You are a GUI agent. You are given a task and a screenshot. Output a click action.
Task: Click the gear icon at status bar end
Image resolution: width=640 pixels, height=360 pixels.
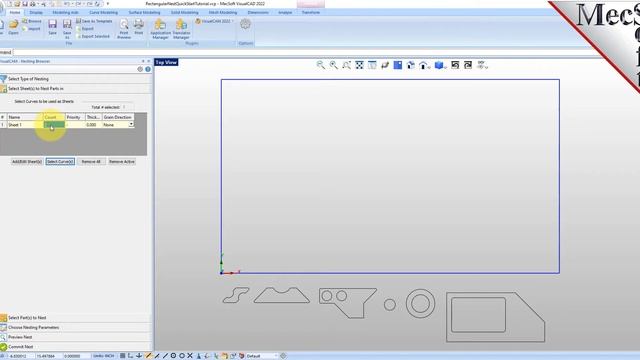[x=283, y=356]
